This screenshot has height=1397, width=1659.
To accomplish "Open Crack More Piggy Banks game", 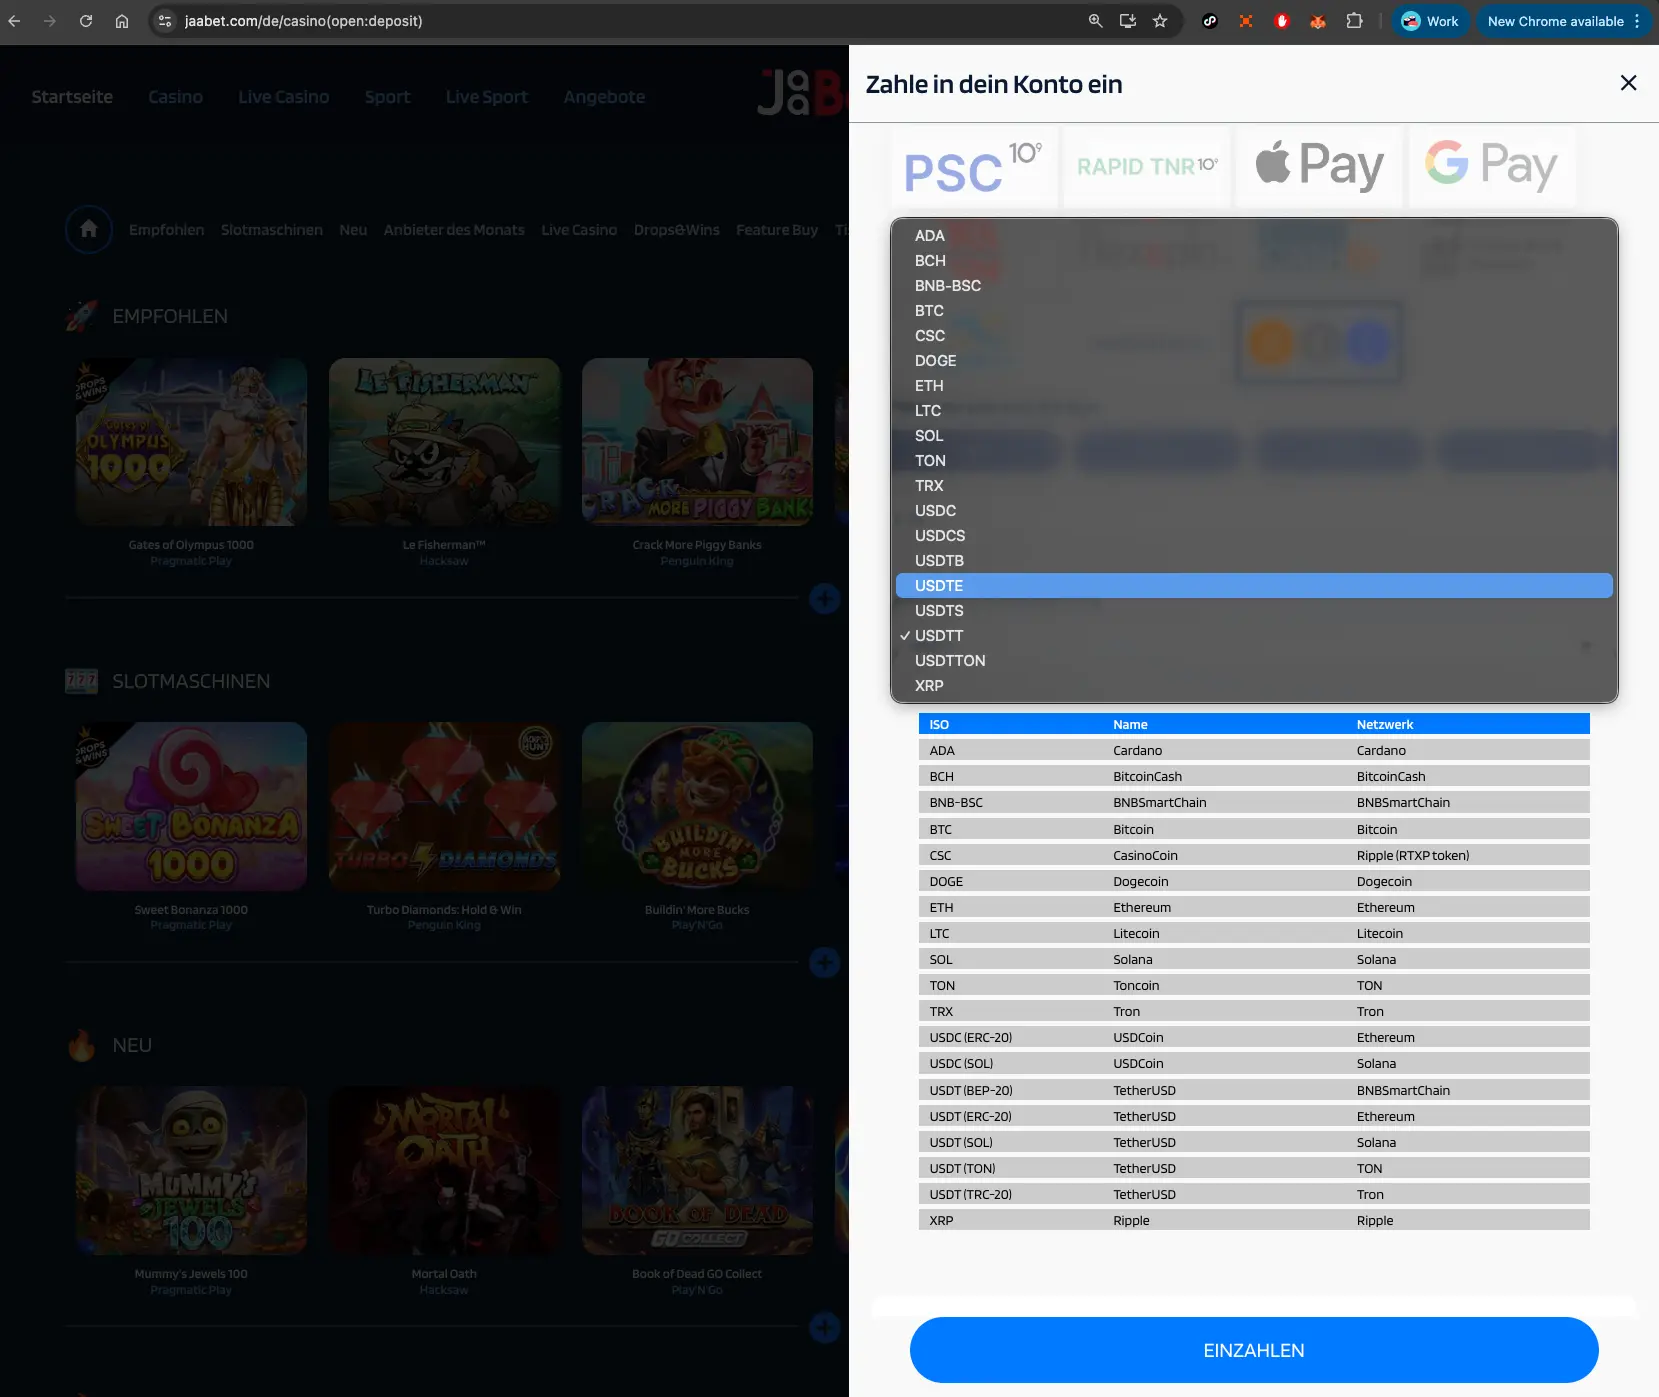I will pos(697,442).
